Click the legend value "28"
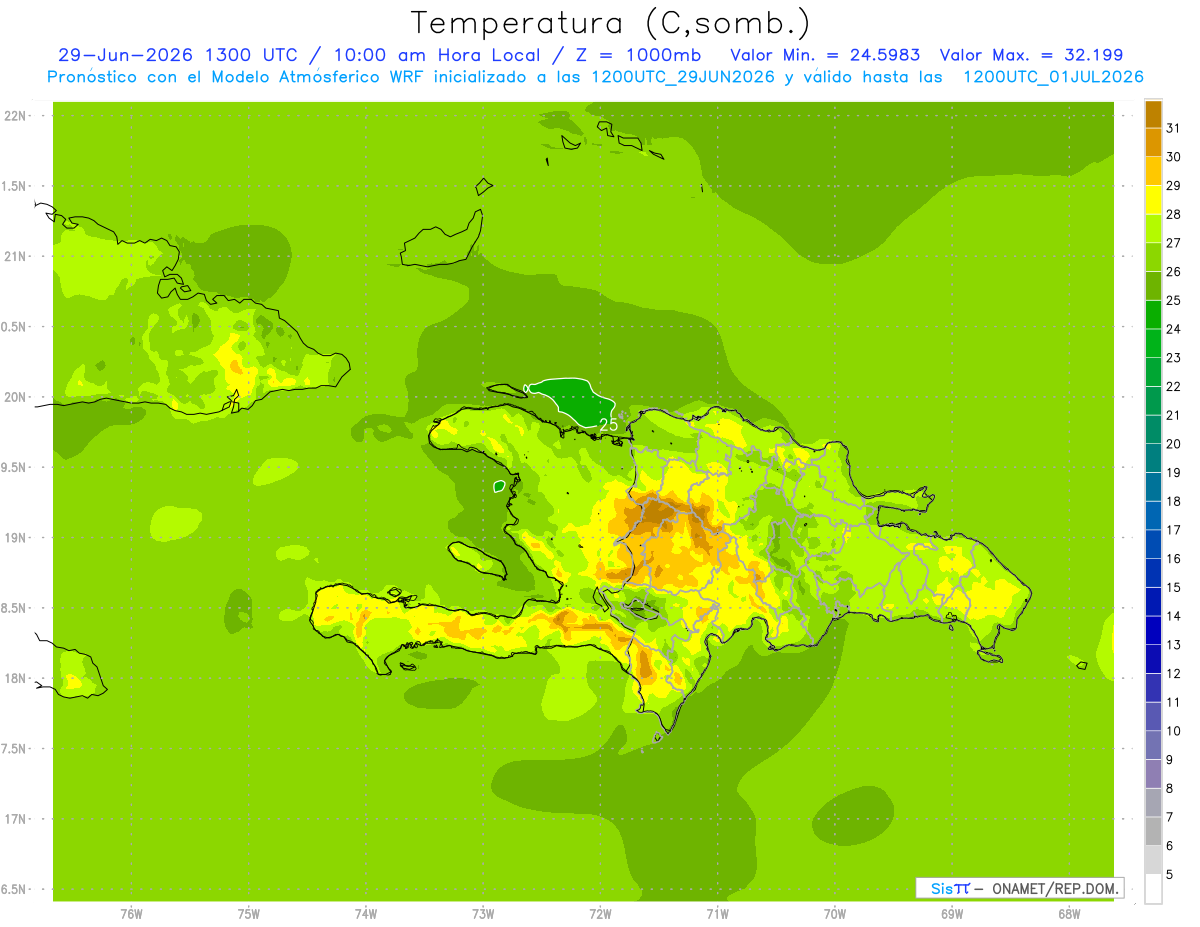 (x=1174, y=214)
